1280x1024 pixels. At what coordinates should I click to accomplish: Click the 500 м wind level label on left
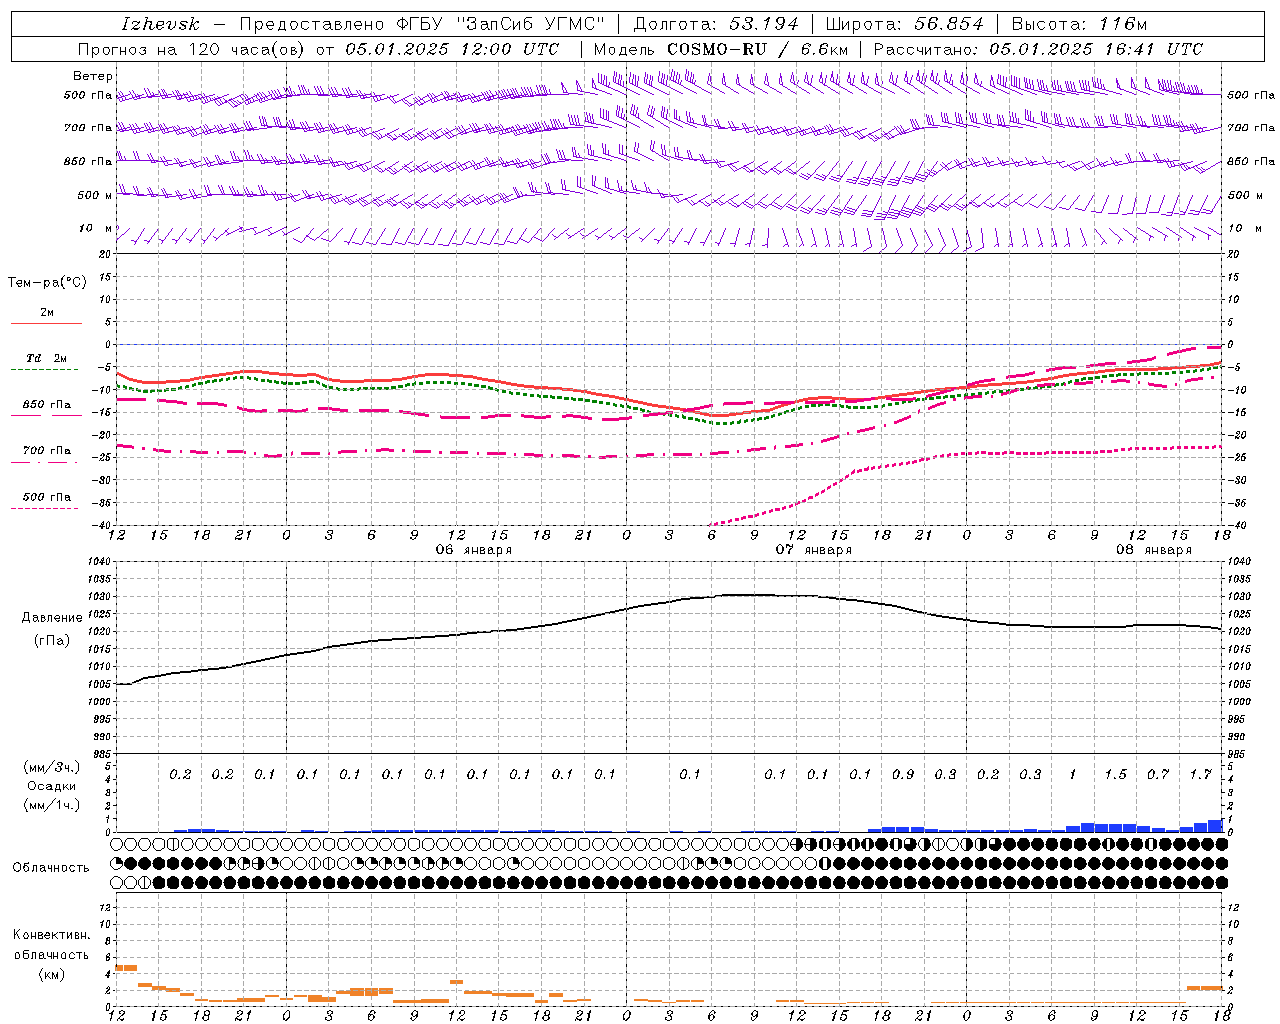point(96,196)
